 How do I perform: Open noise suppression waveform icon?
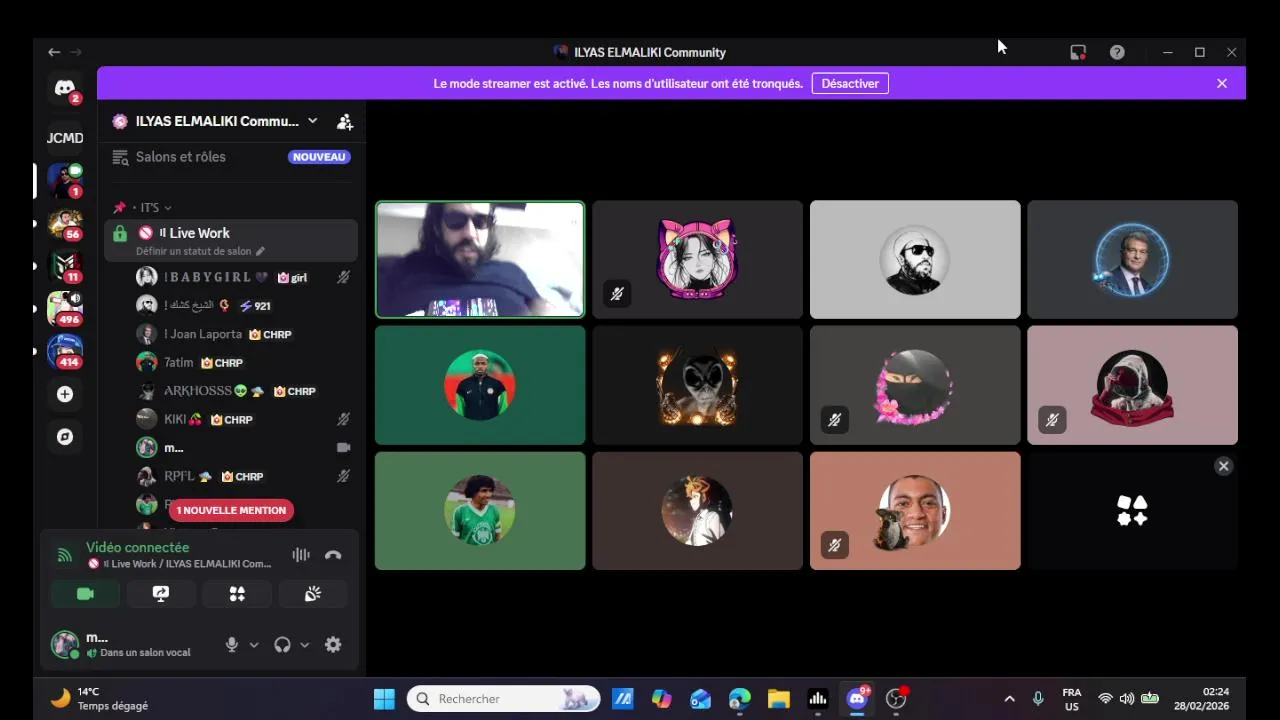(300, 555)
